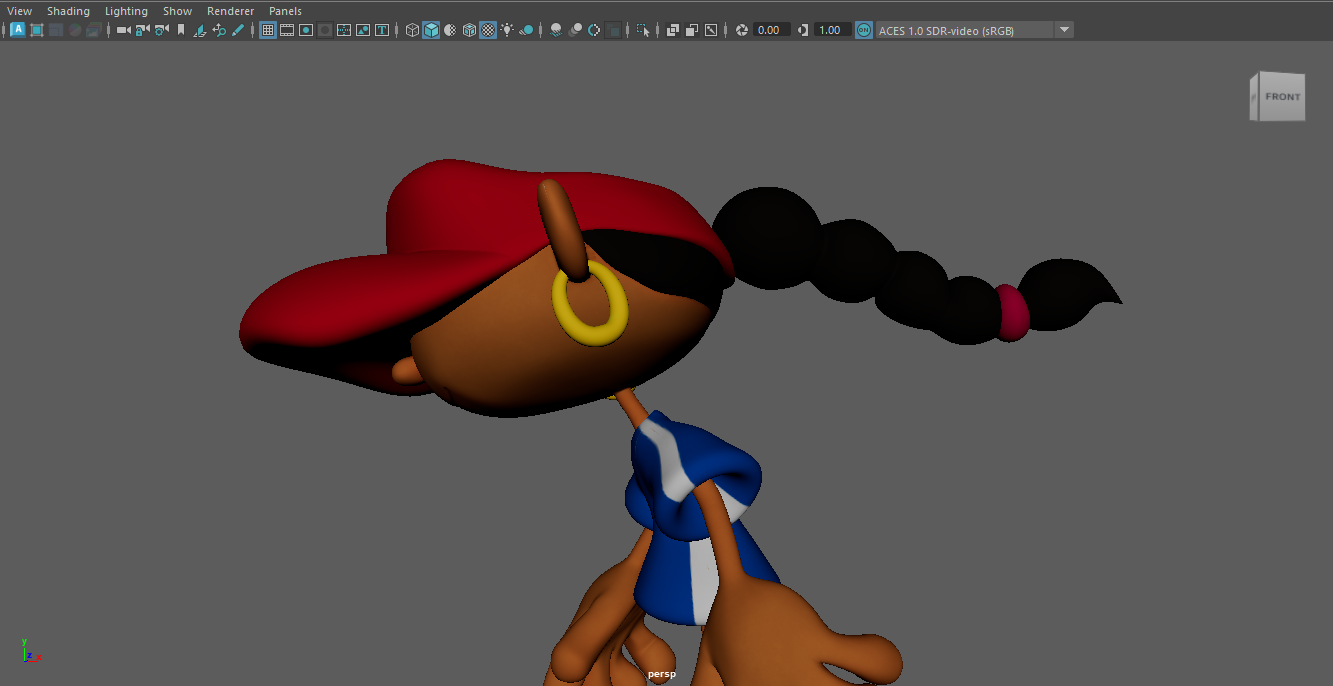Open the Panels menu
This screenshot has height=686, width=1333.
click(285, 11)
